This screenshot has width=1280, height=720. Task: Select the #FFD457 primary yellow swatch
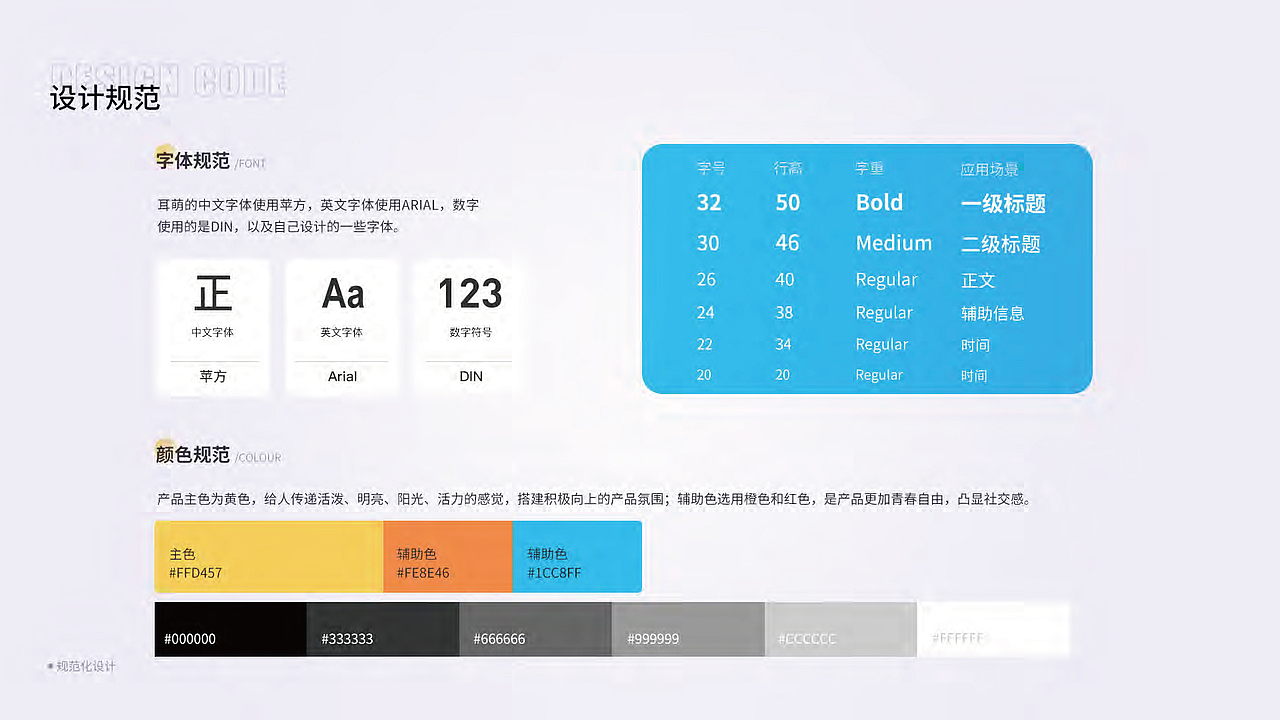pos(268,557)
